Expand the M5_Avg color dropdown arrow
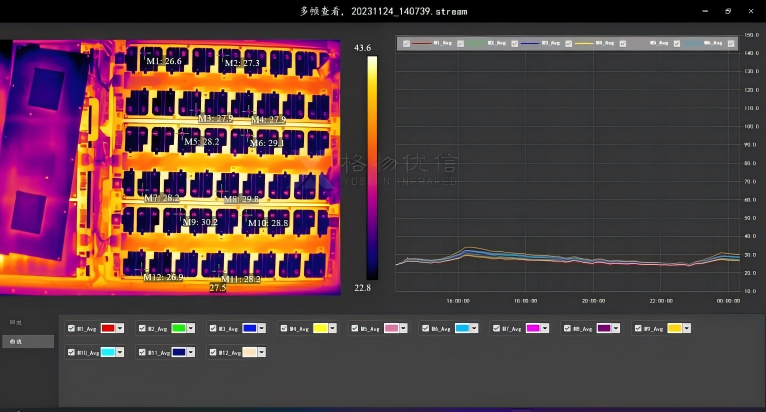Viewport: 766px width, 412px height. tap(404, 328)
